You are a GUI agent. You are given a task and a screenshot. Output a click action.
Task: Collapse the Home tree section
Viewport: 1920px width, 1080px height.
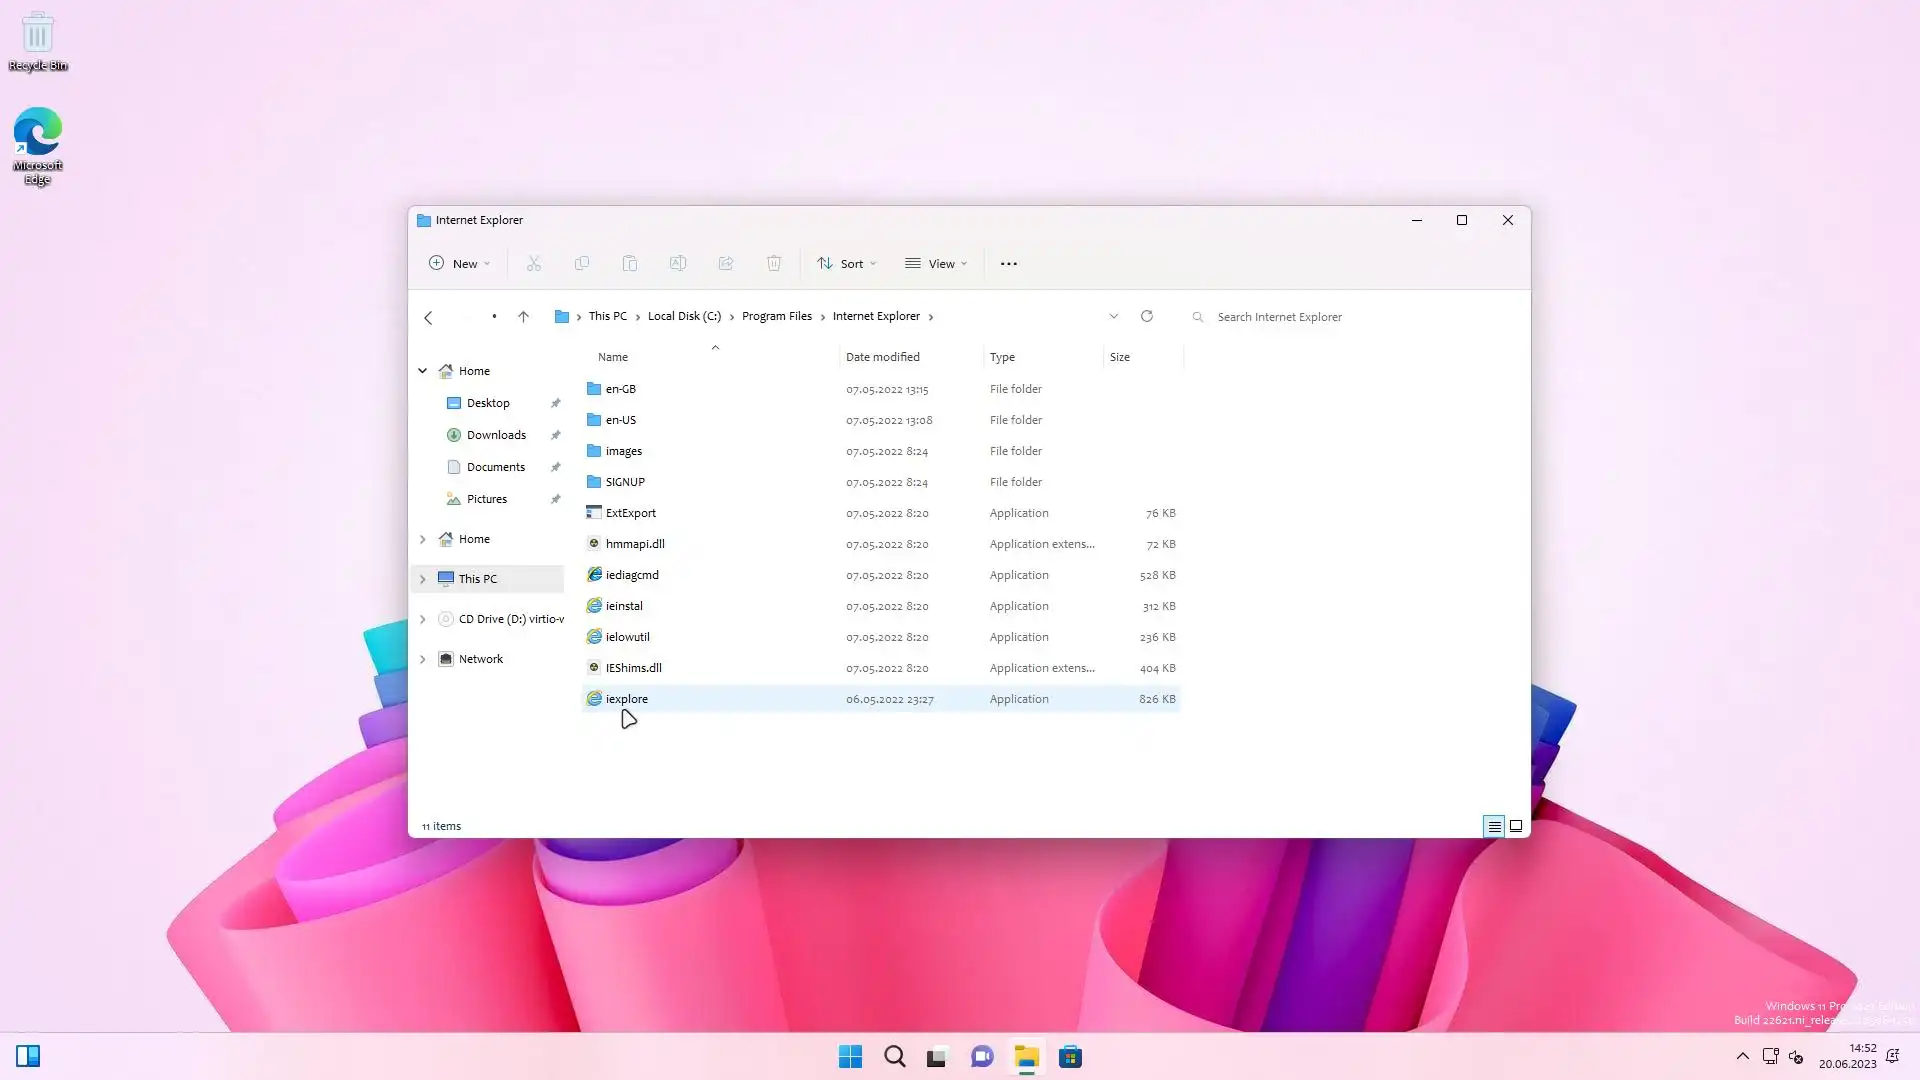coord(422,371)
